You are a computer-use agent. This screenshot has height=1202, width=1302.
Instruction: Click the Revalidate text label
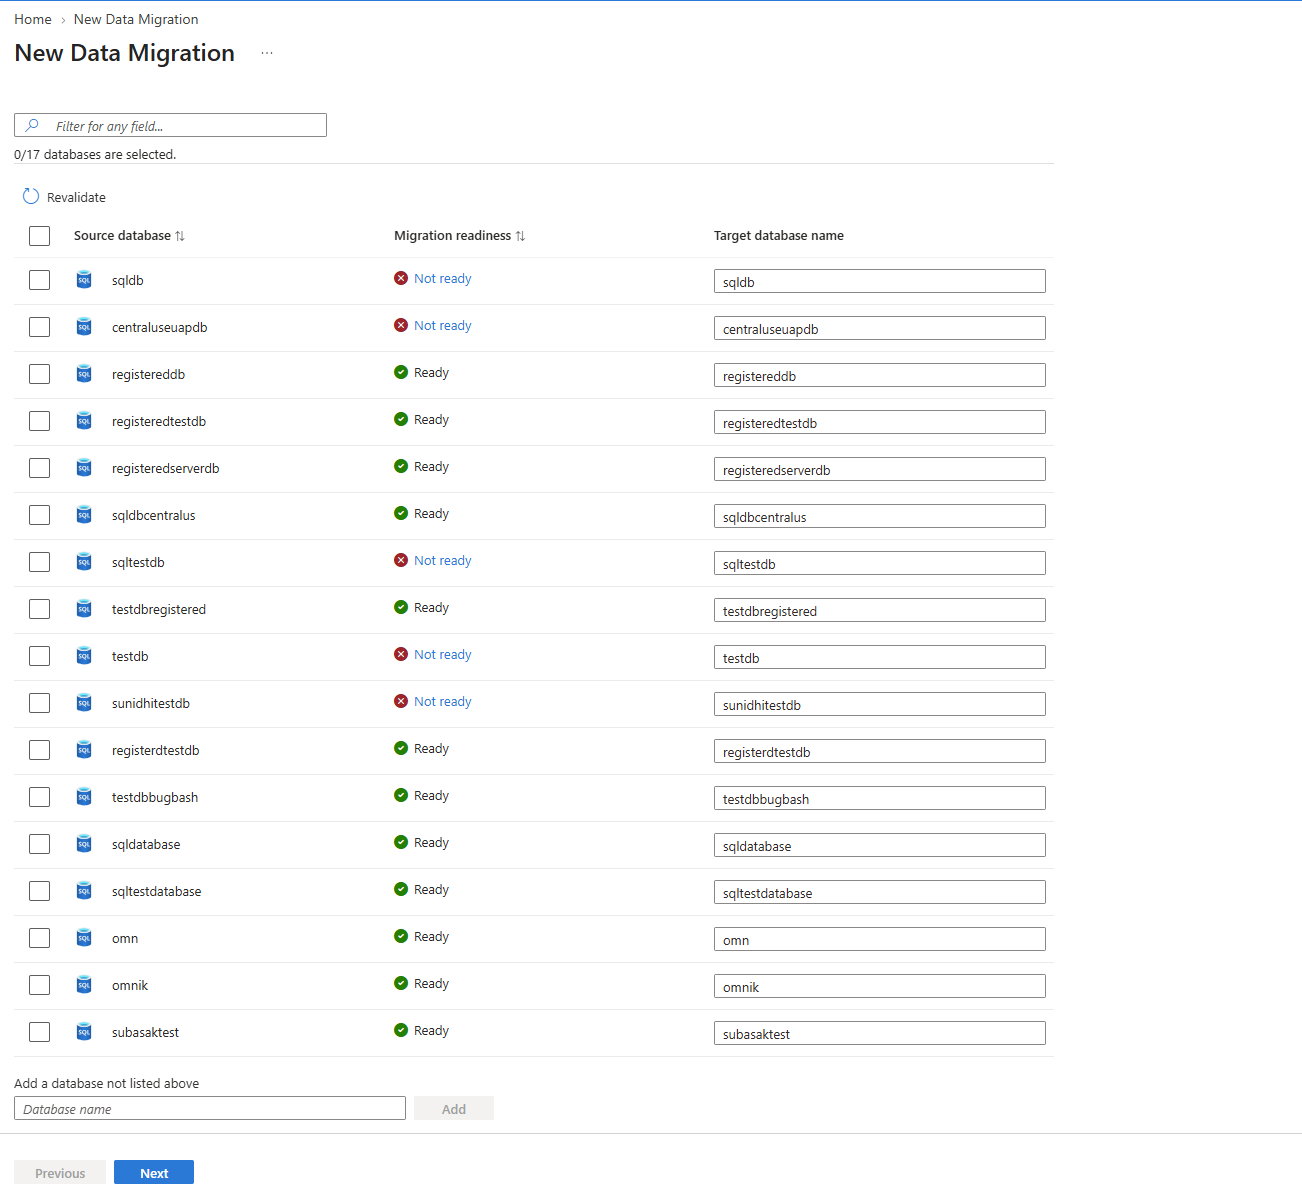point(76,198)
